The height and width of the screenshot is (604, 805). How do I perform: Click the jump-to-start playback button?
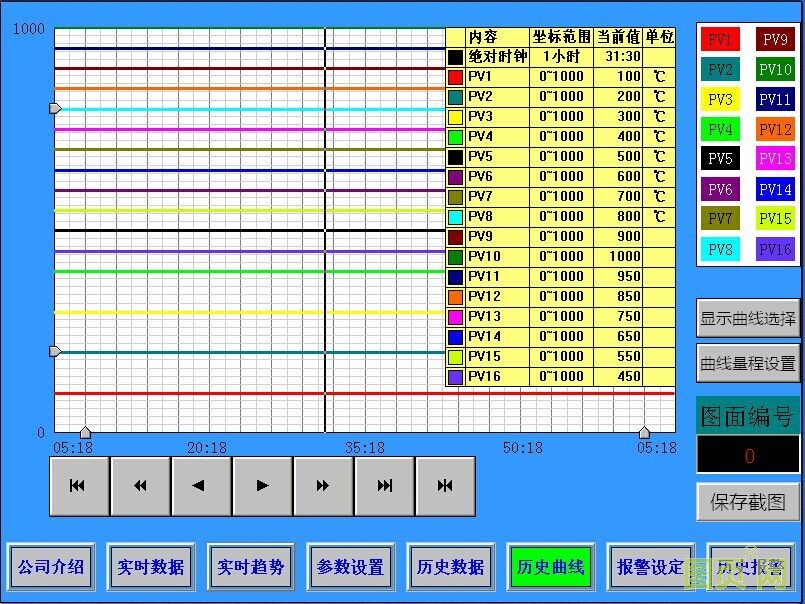coord(78,486)
